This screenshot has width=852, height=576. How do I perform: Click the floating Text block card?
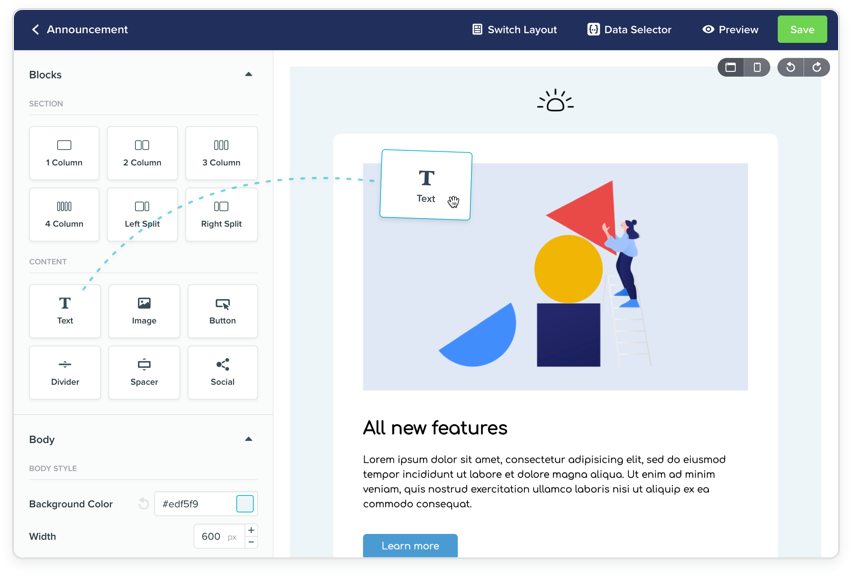(425, 185)
